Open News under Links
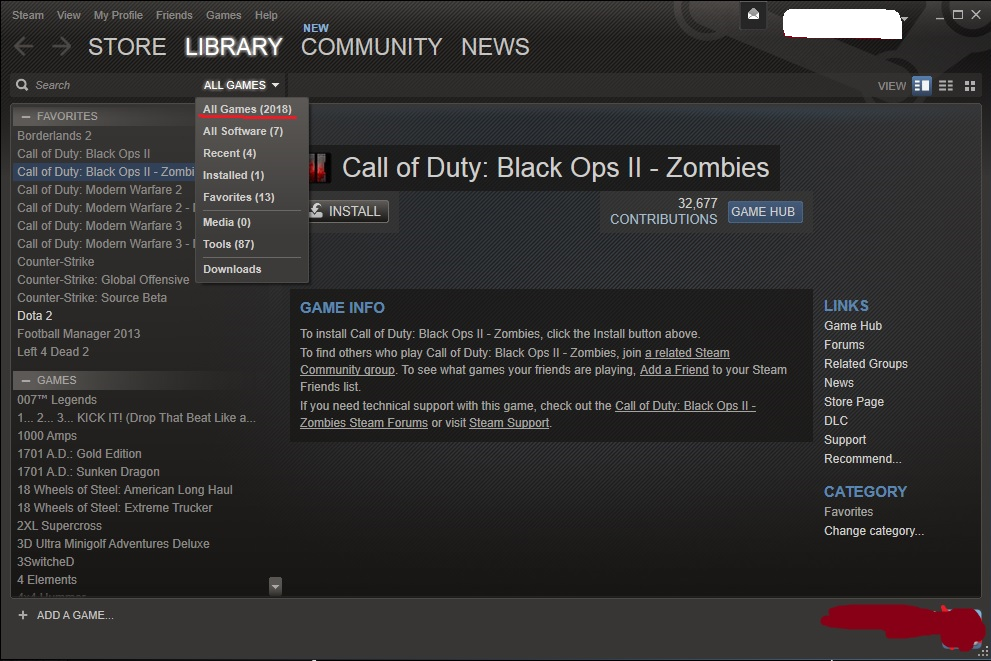991x661 pixels. 839,382
